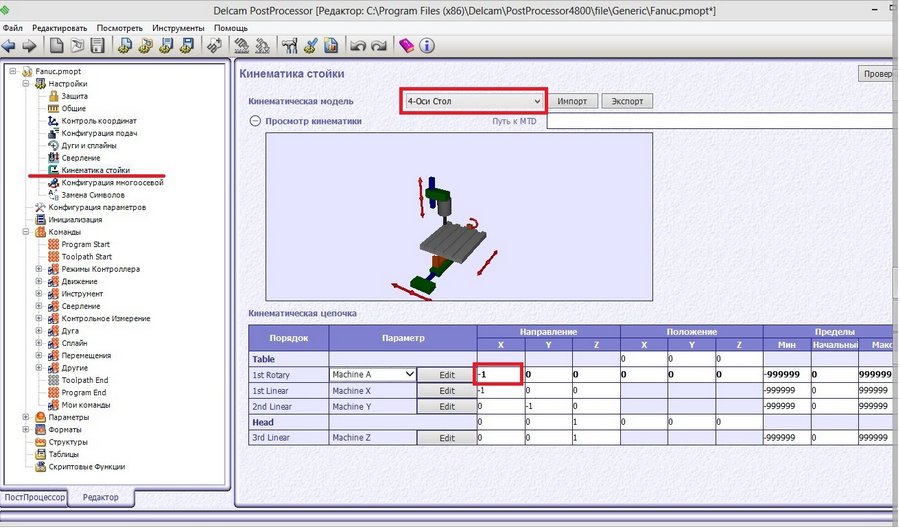The height and width of the screenshot is (528, 900).
Task: Click the open file toolbar icon
Action: (77, 46)
